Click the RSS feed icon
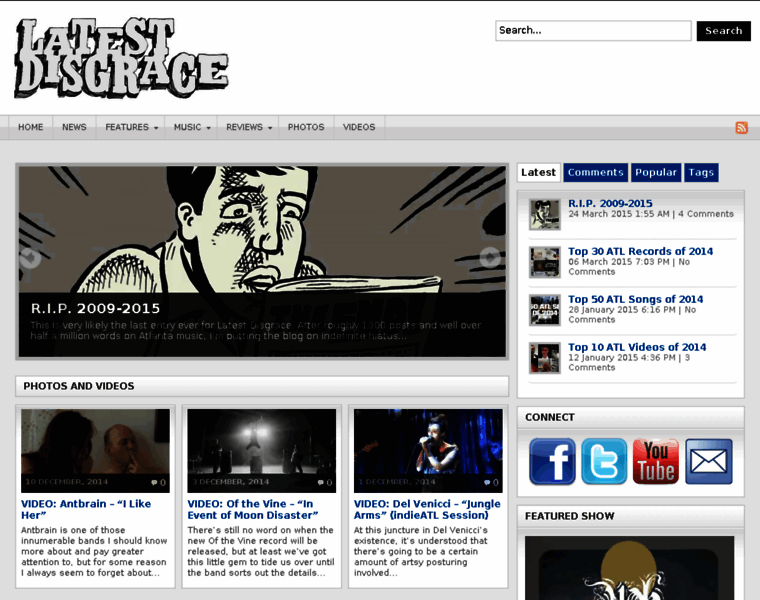 [741, 128]
